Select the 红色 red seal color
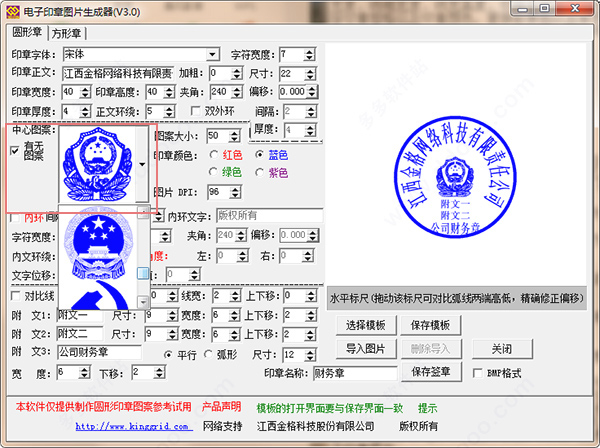 211,155
